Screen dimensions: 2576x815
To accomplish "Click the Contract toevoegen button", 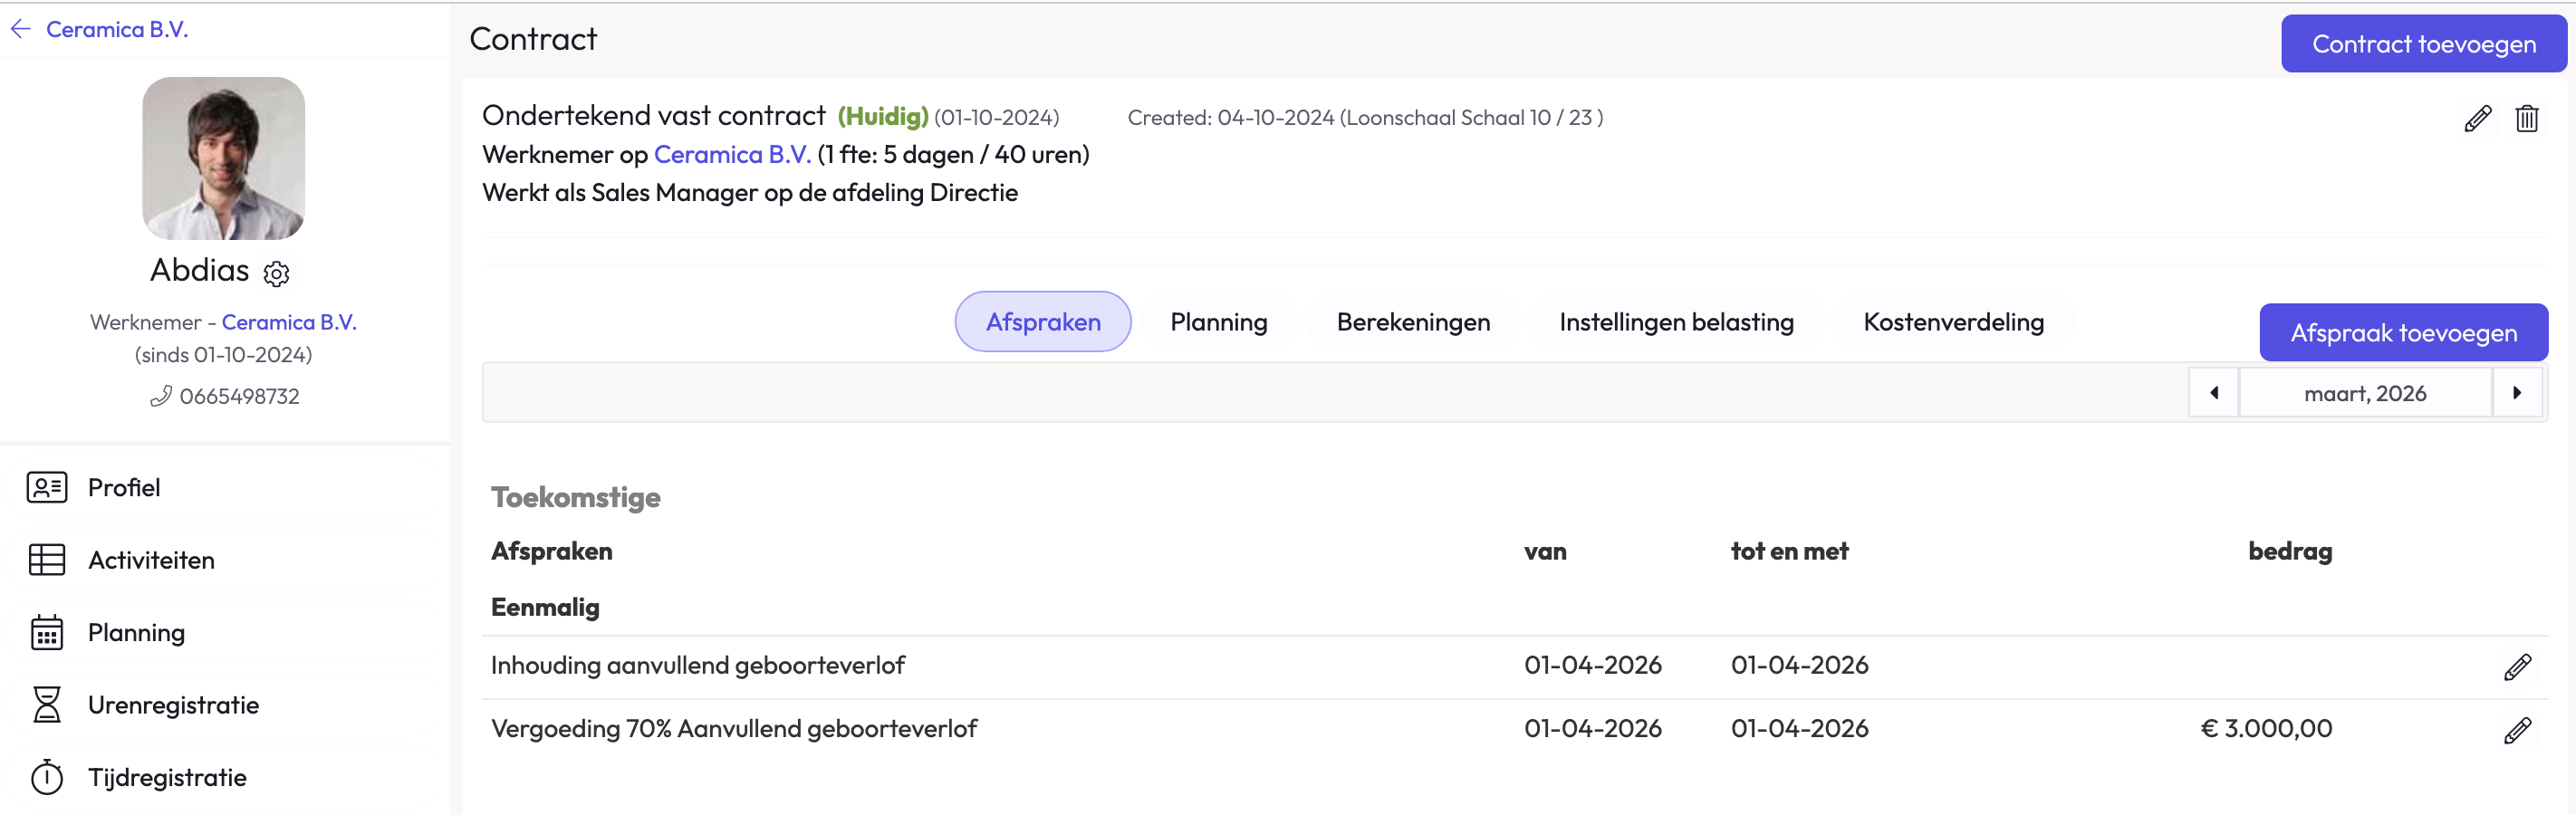I will pos(2423,44).
